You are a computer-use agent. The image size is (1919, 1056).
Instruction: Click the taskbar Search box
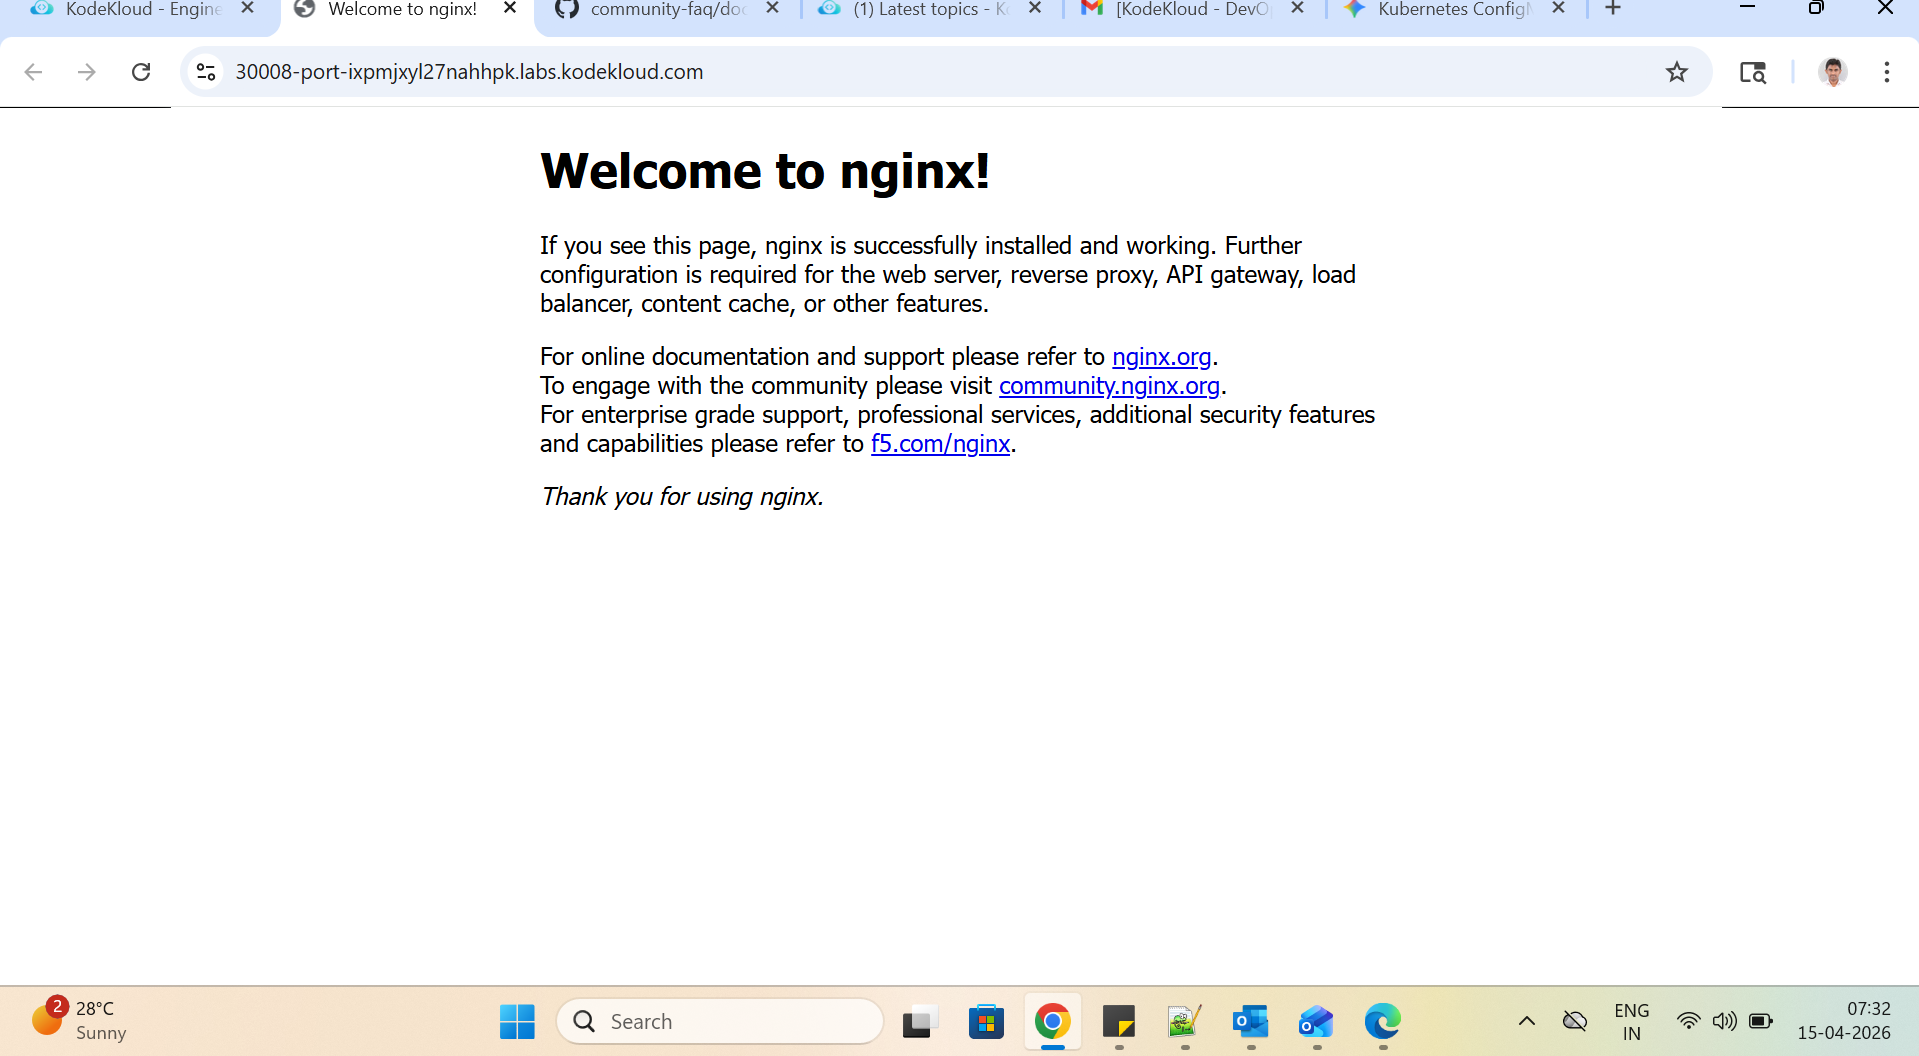coord(720,1021)
